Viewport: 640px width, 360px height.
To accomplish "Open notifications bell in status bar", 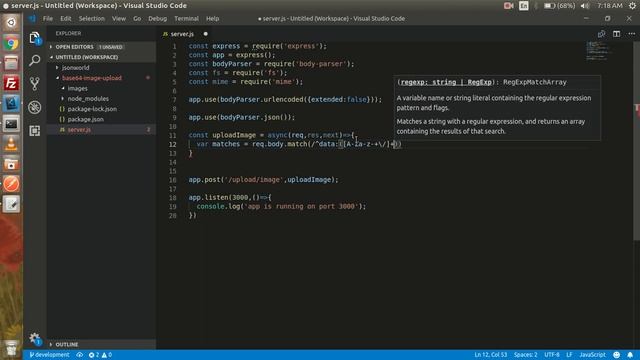I will (630, 355).
